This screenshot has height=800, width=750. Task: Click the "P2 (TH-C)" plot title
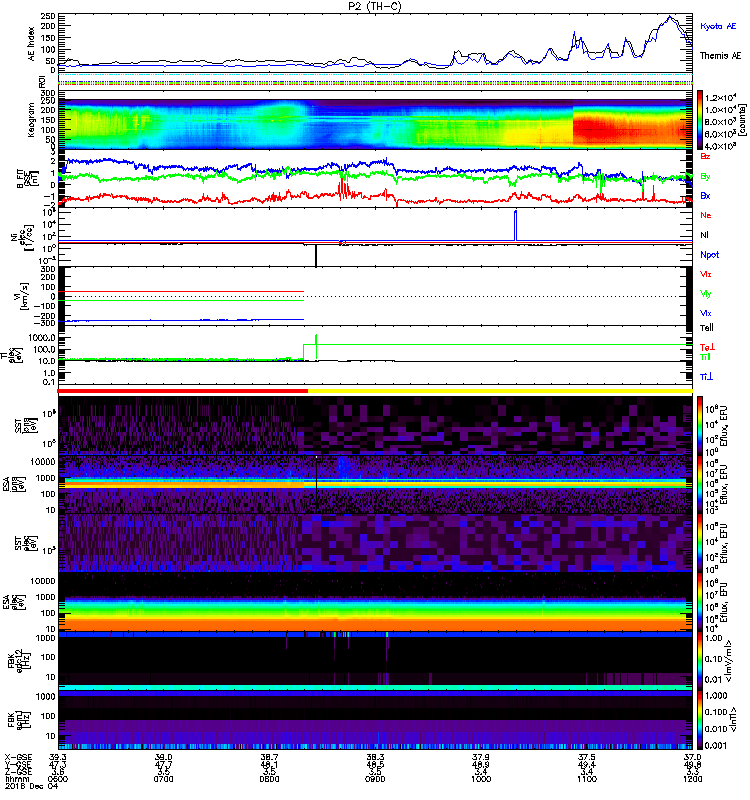[376, 5]
